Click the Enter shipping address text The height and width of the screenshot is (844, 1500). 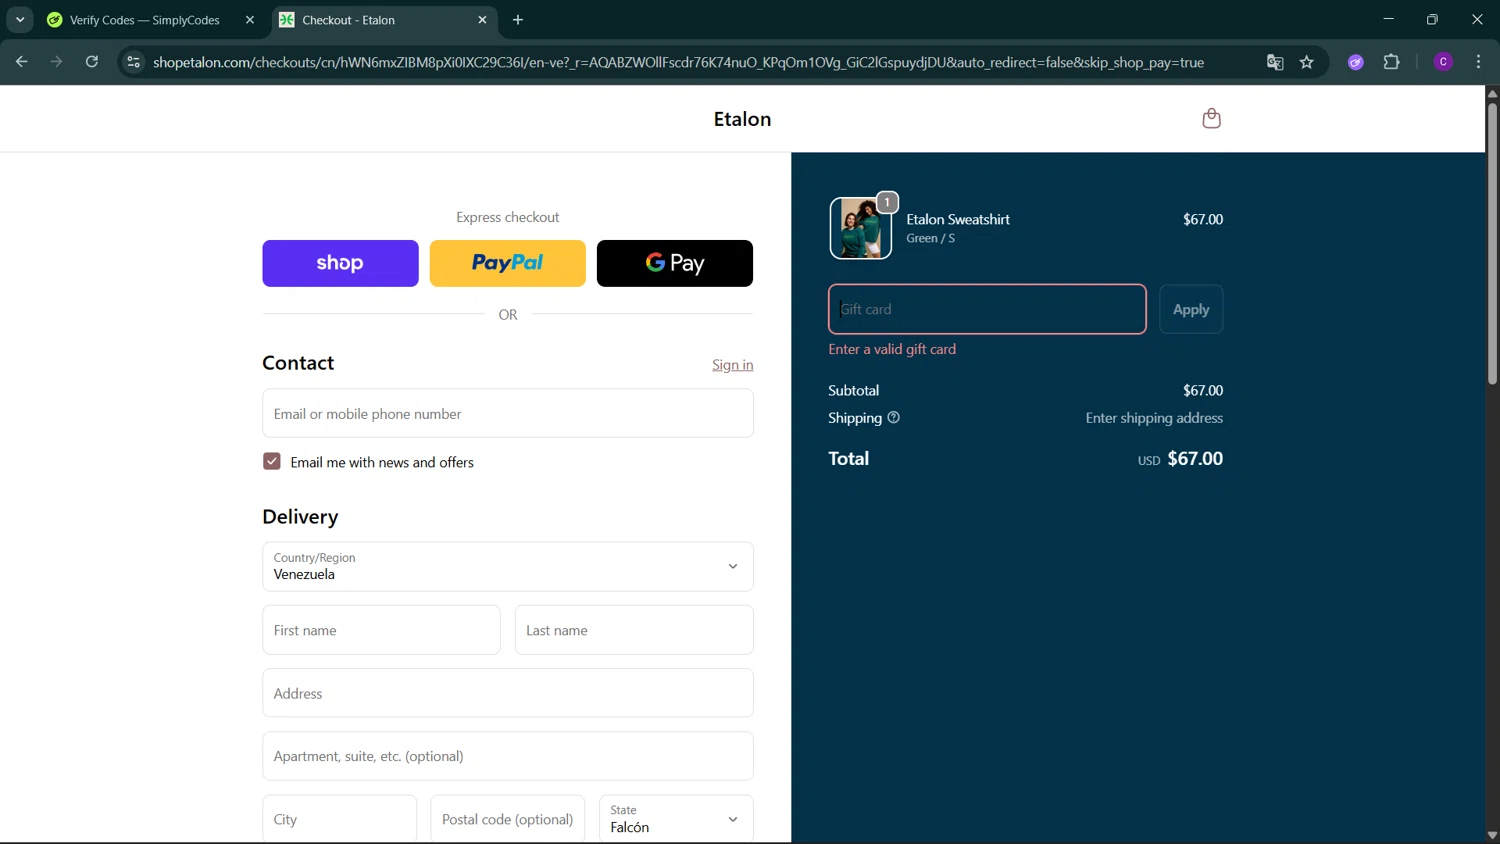coord(1154,418)
